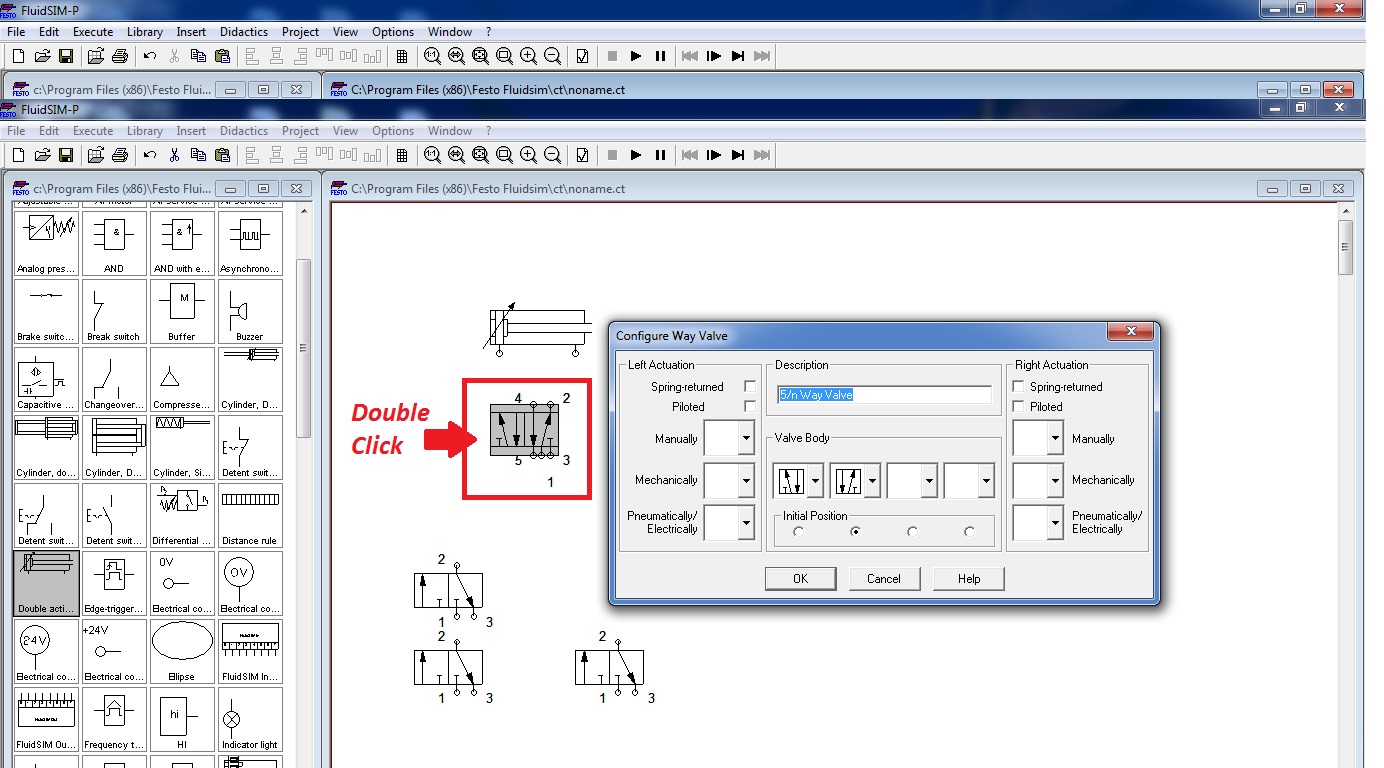Click Cancel in Configure Way Valve dialog
Image resolution: width=1384 pixels, height=768 pixels.
[x=884, y=579]
